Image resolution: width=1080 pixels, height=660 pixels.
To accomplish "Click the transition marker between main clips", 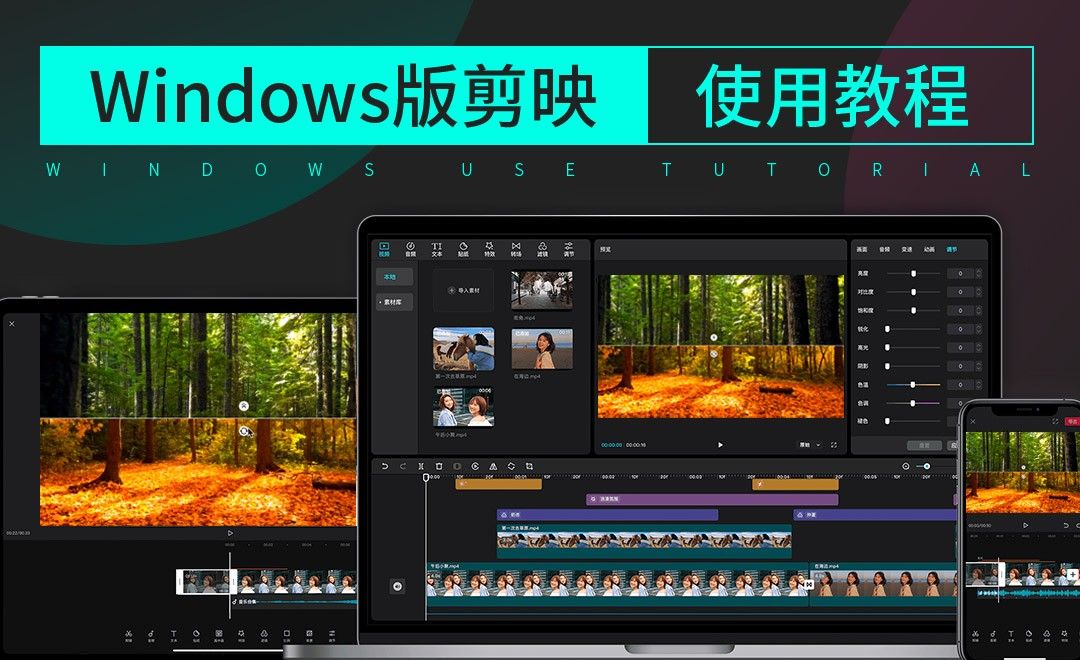I will click(809, 584).
